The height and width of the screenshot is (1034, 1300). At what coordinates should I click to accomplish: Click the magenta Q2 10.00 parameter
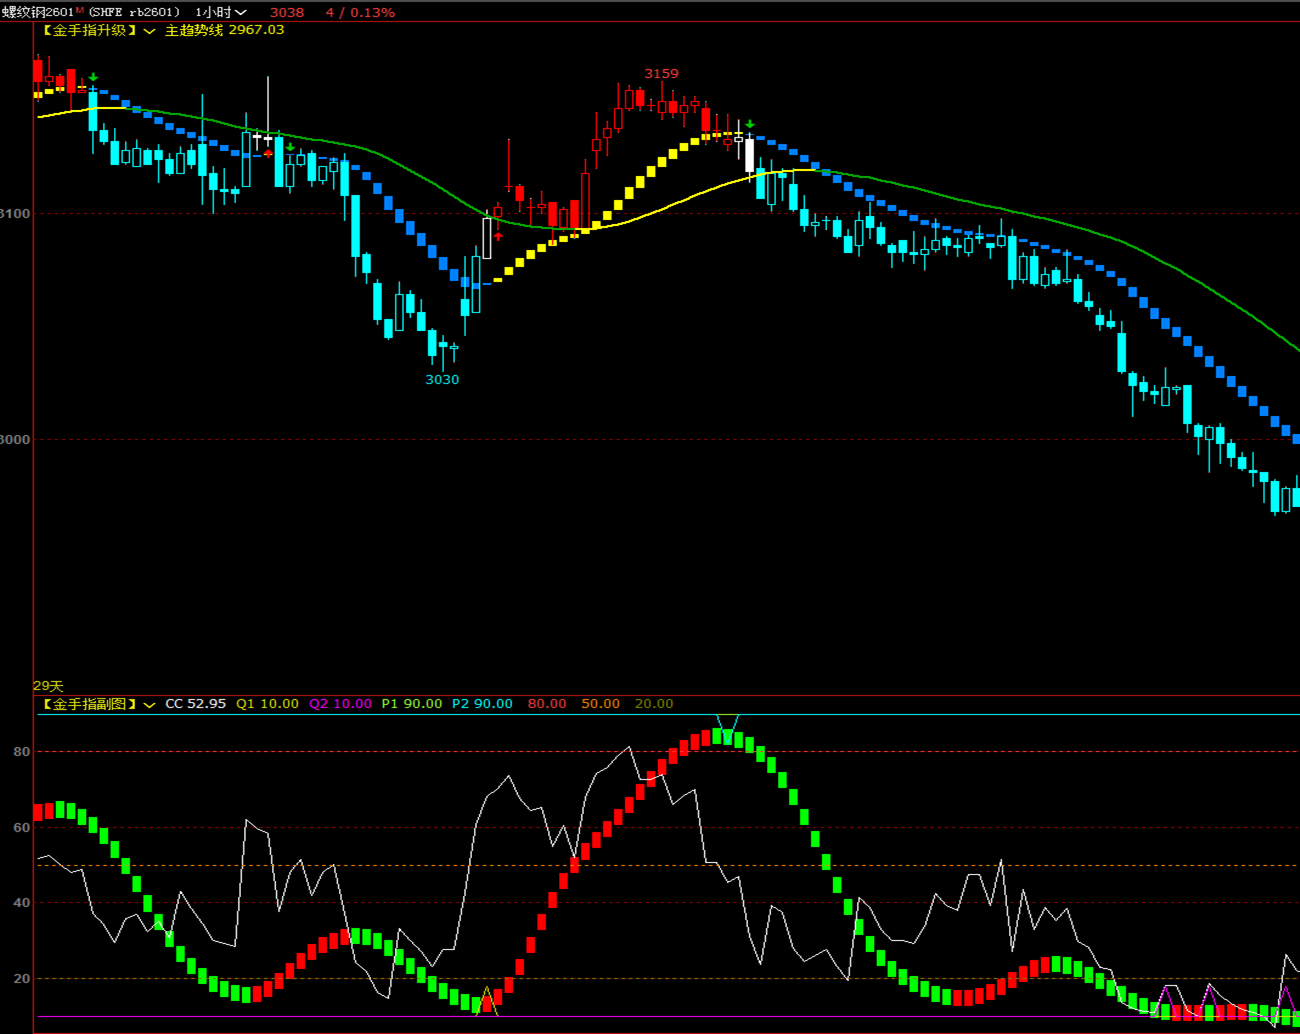[340, 704]
